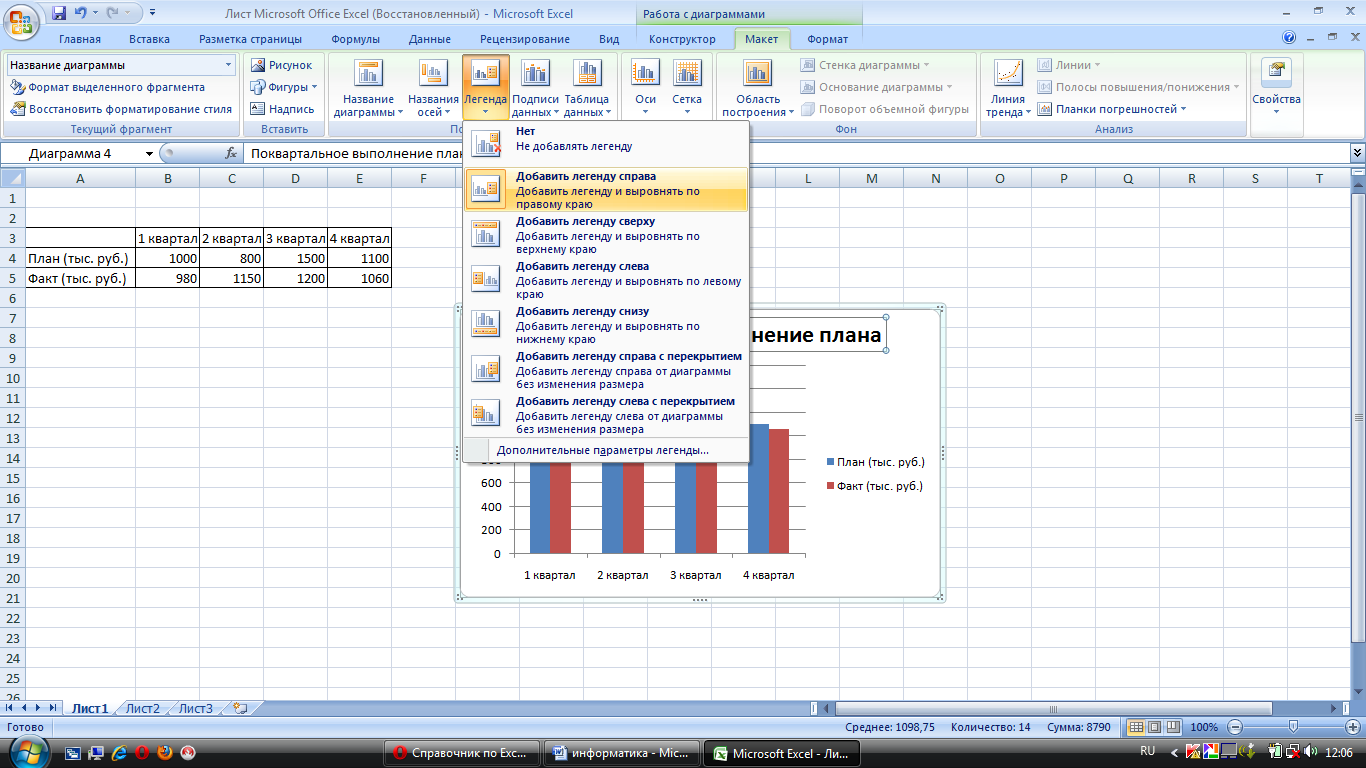Open the Формулы ribbon tab
The image size is (1366, 768).
[x=355, y=39]
